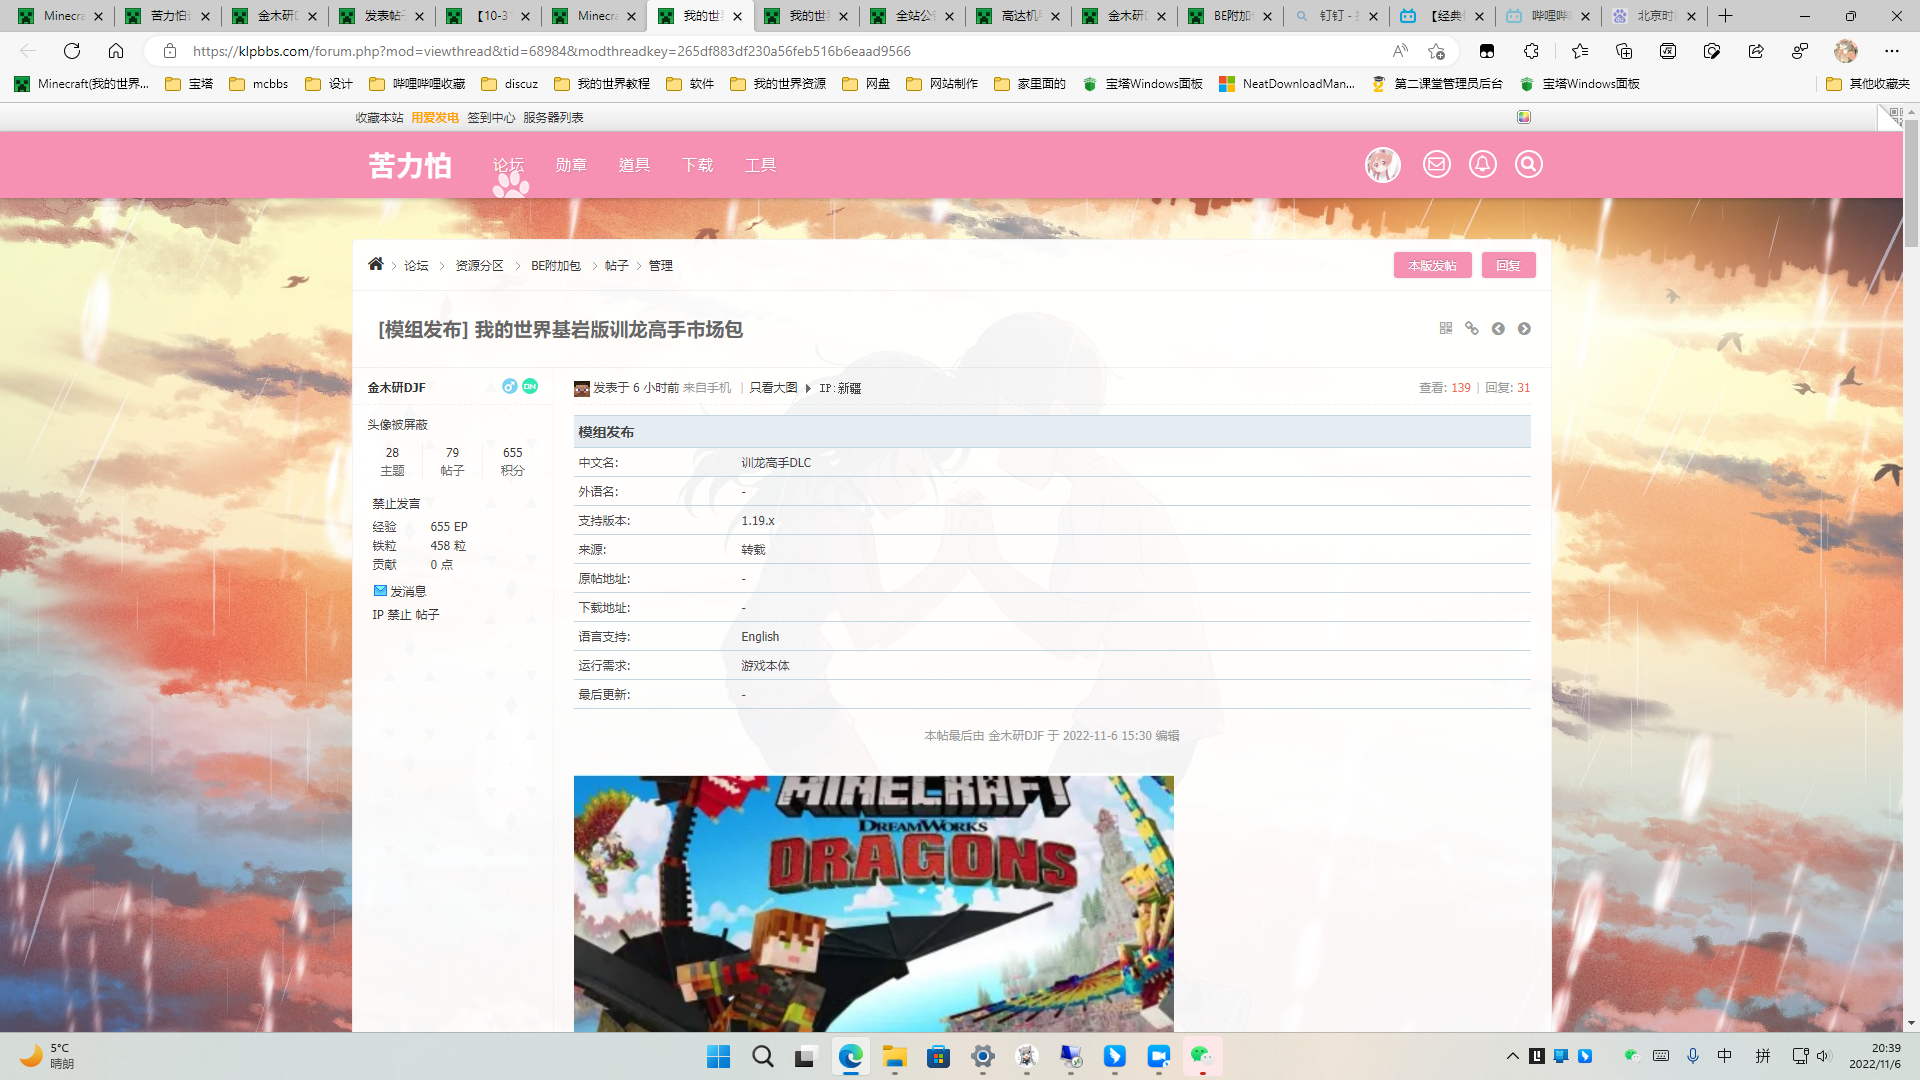
Task: Open the 设计 bookmarks folder
Action: tap(329, 84)
